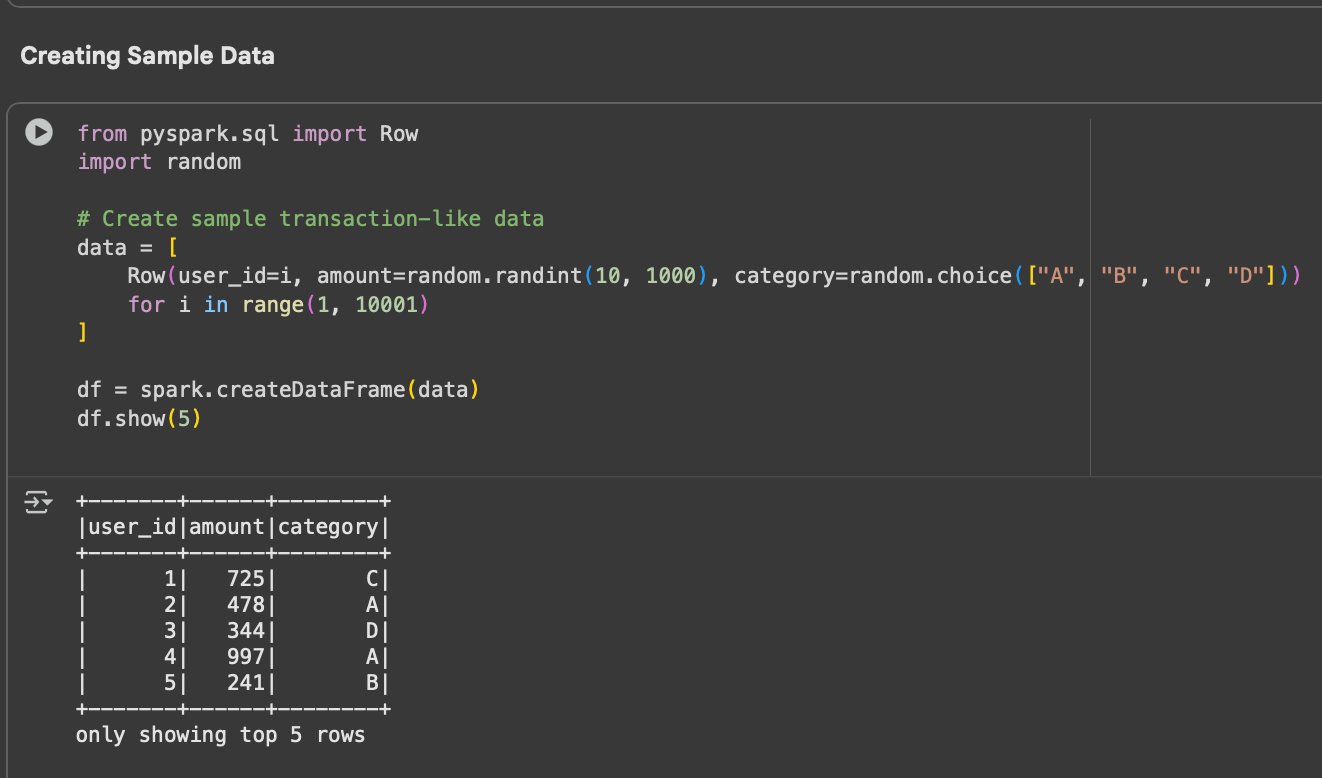Click the Creating Sample Data heading

coord(147,56)
